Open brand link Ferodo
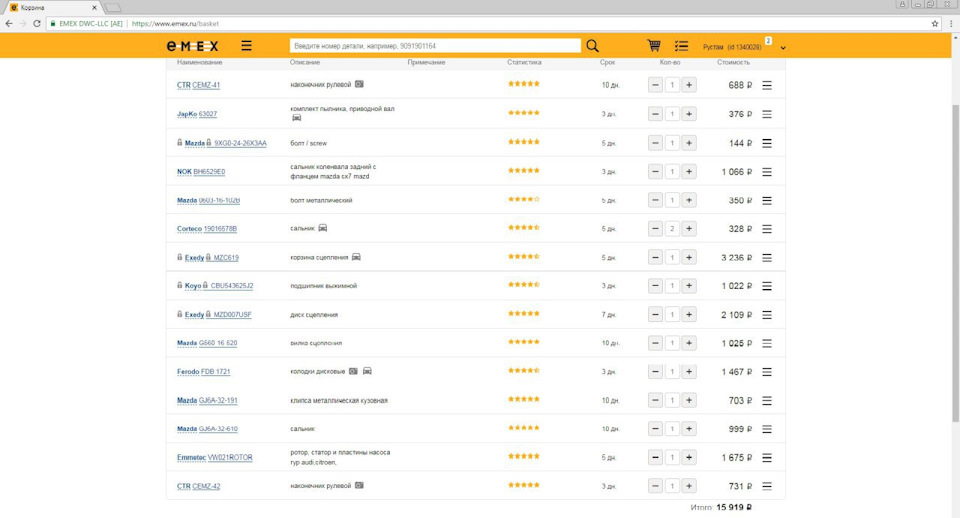 click(x=188, y=372)
